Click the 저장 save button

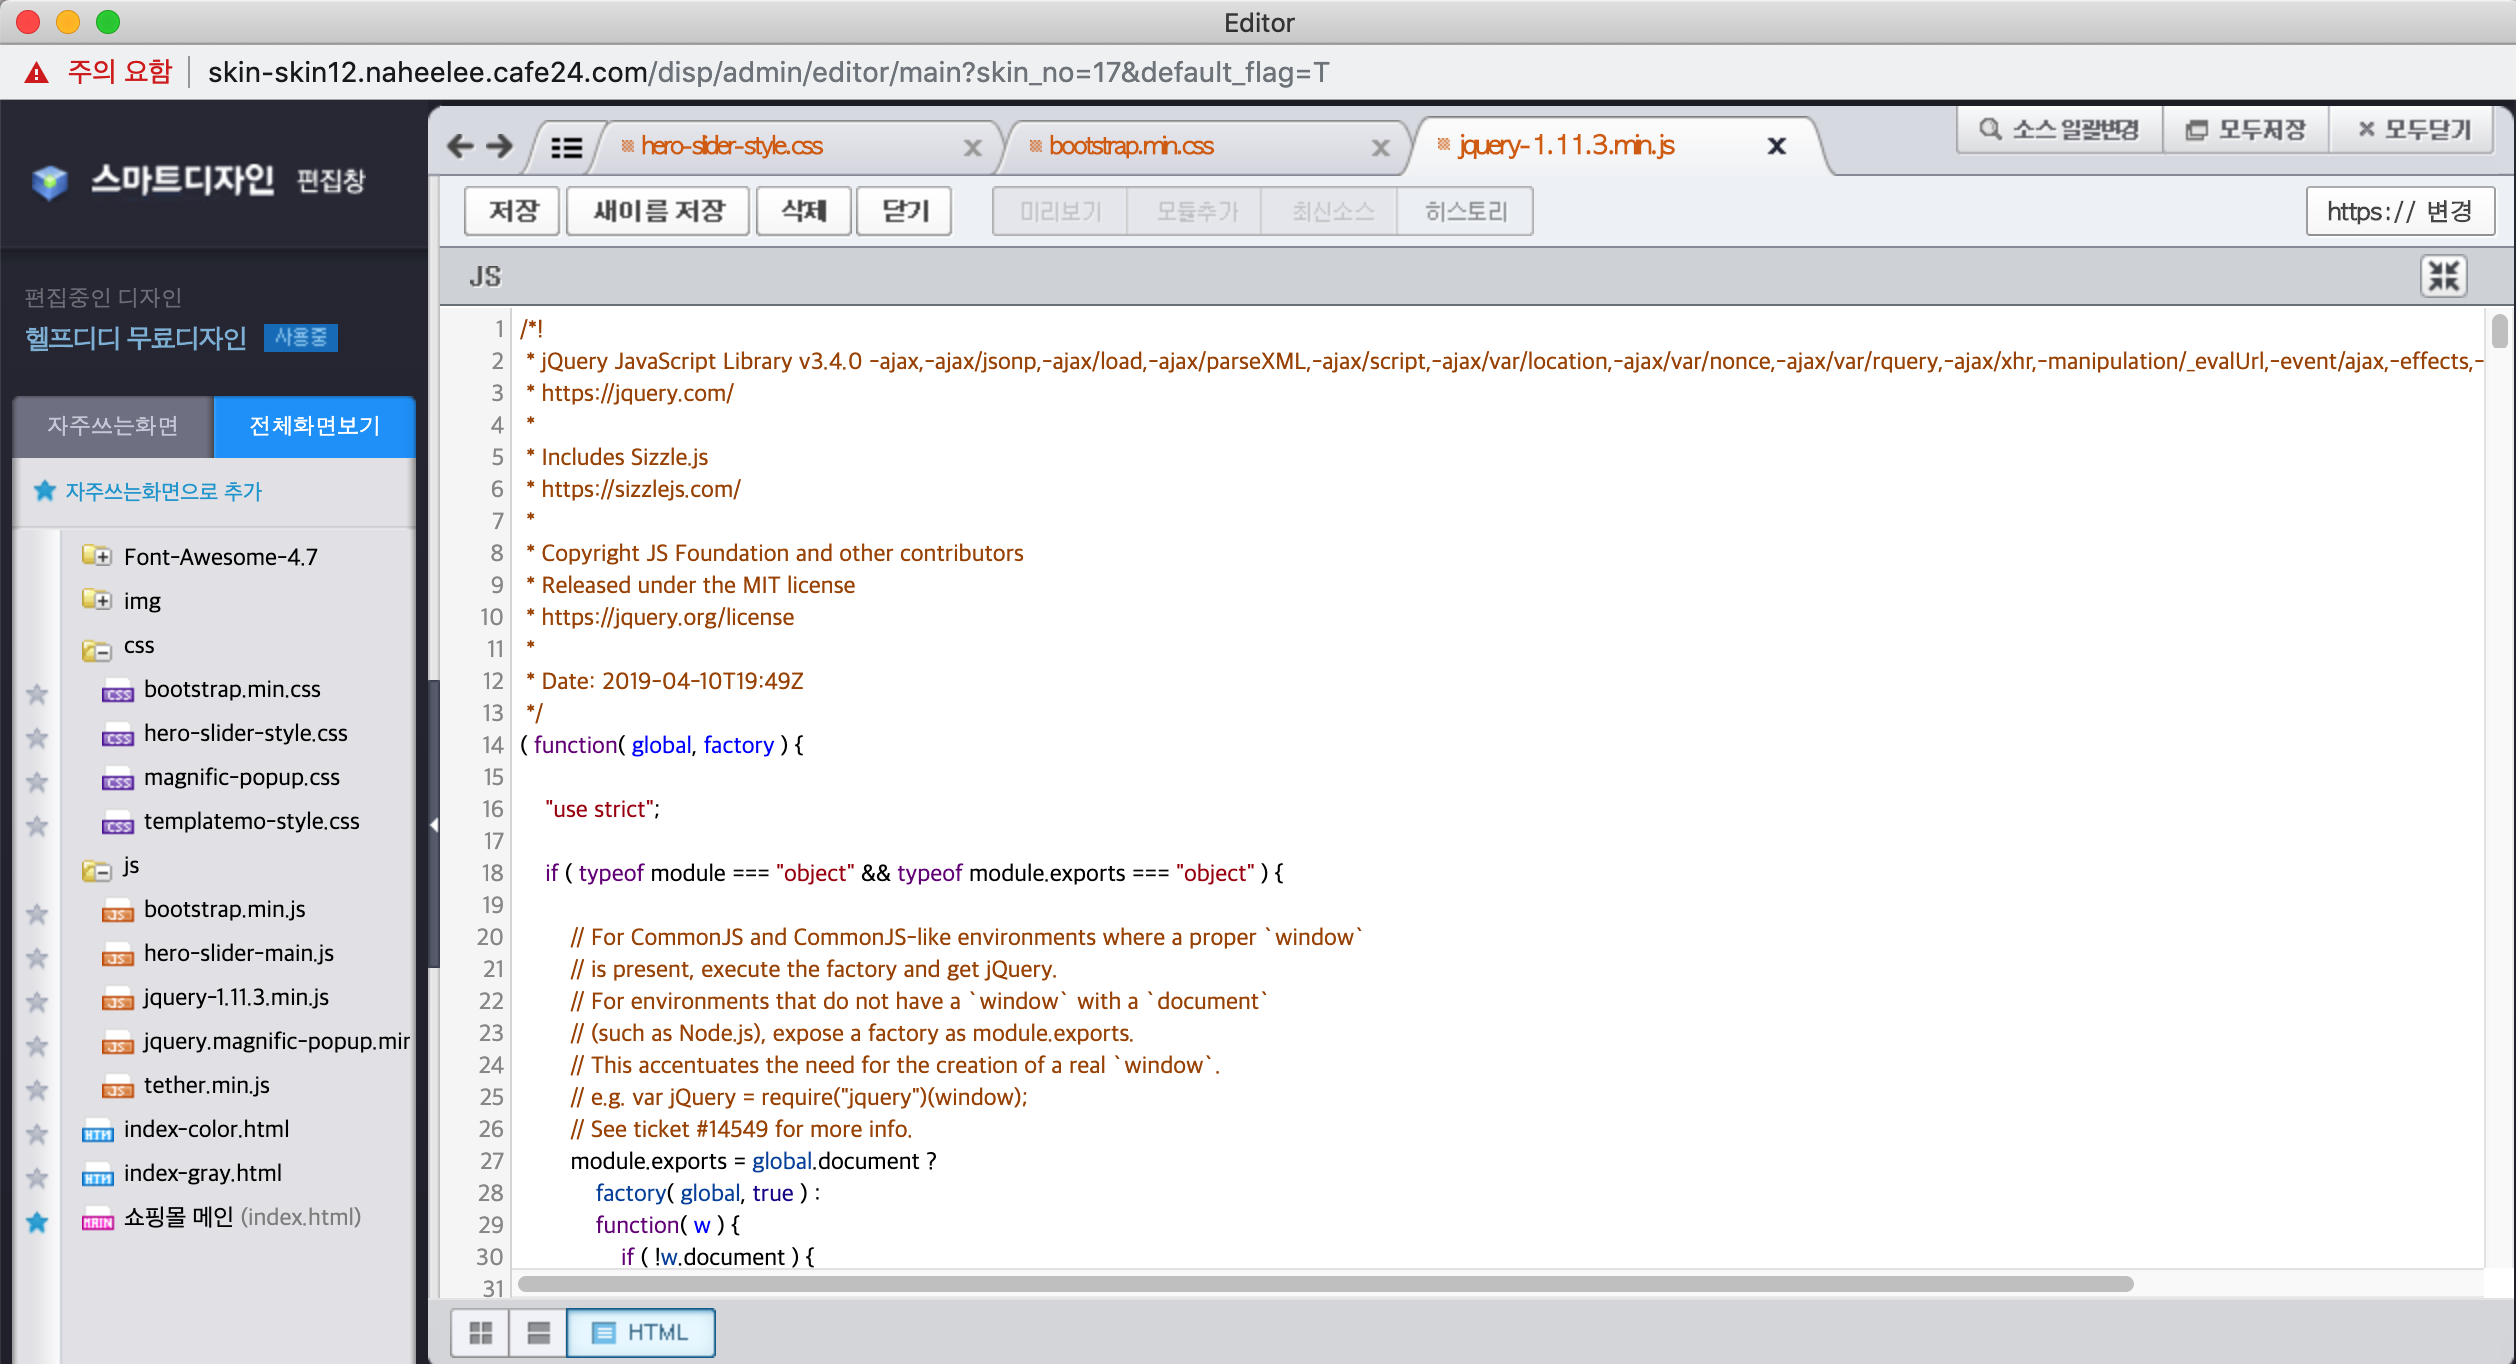pyautogui.click(x=512, y=211)
